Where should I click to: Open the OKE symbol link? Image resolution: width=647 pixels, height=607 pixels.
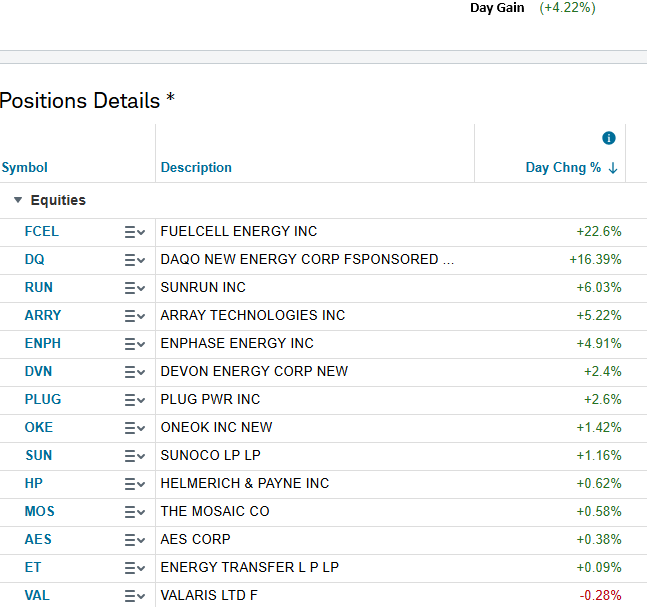(x=39, y=427)
